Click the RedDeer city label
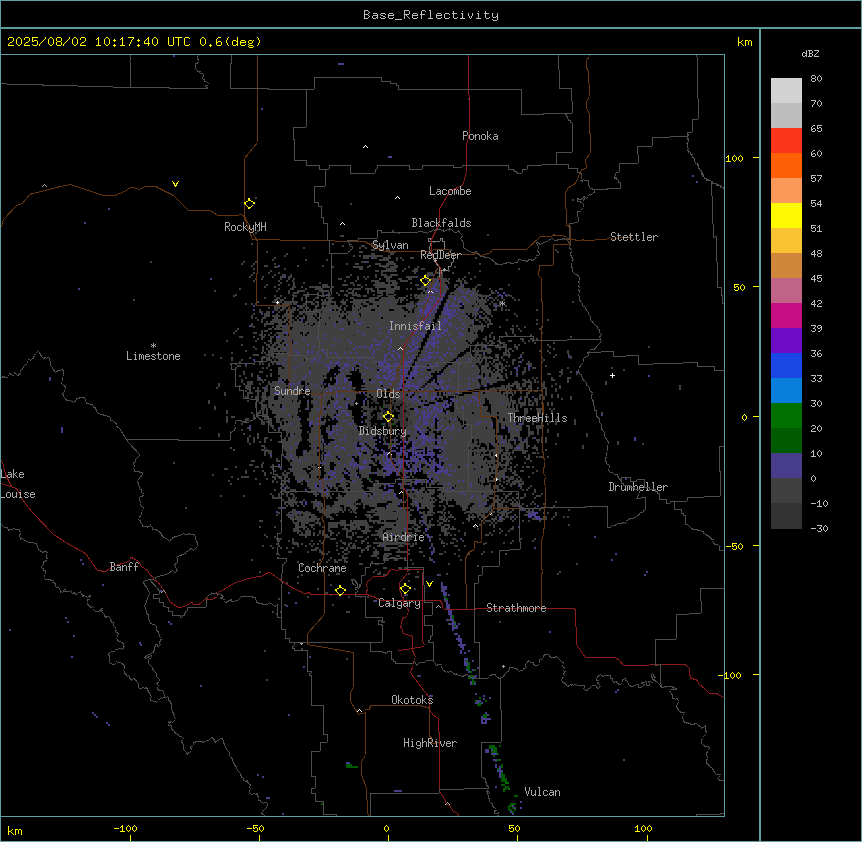 click(x=440, y=255)
